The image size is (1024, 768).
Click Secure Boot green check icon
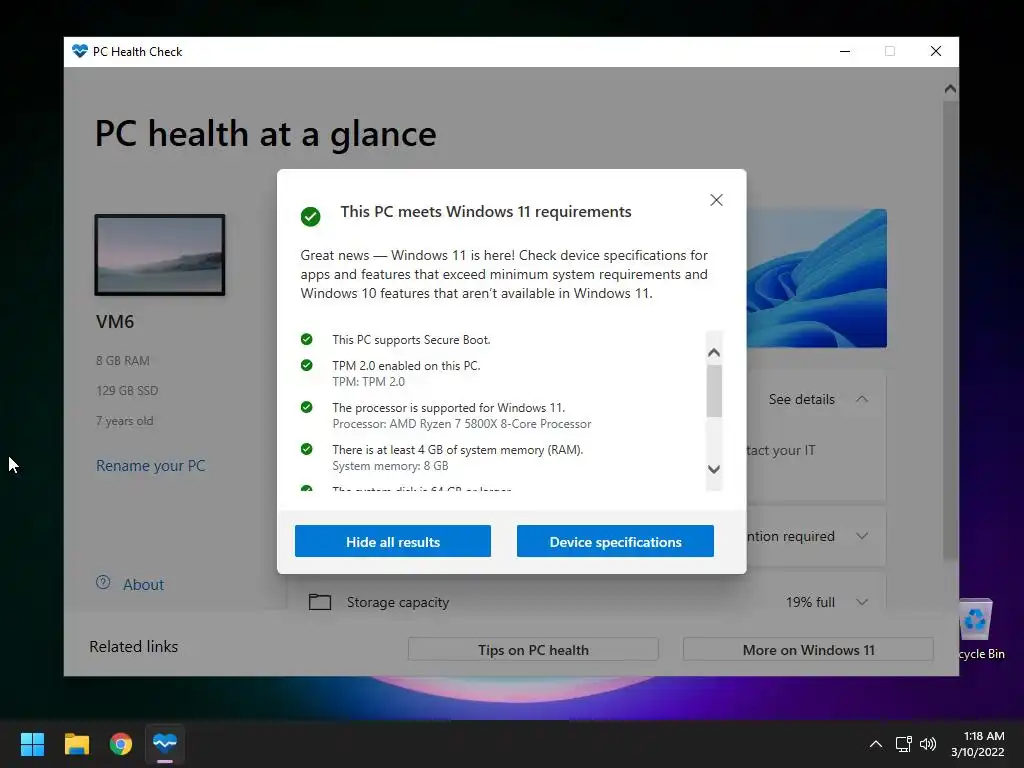point(306,339)
